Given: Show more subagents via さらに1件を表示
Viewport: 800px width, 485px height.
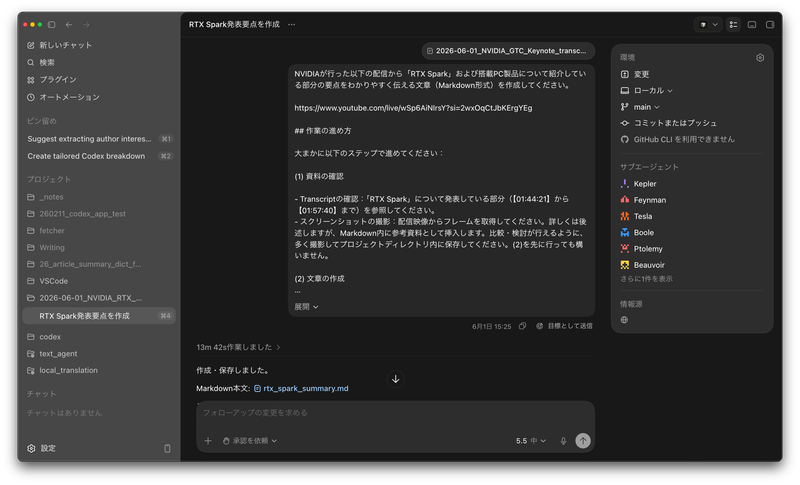Looking at the screenshot, I should coord(646,279).
